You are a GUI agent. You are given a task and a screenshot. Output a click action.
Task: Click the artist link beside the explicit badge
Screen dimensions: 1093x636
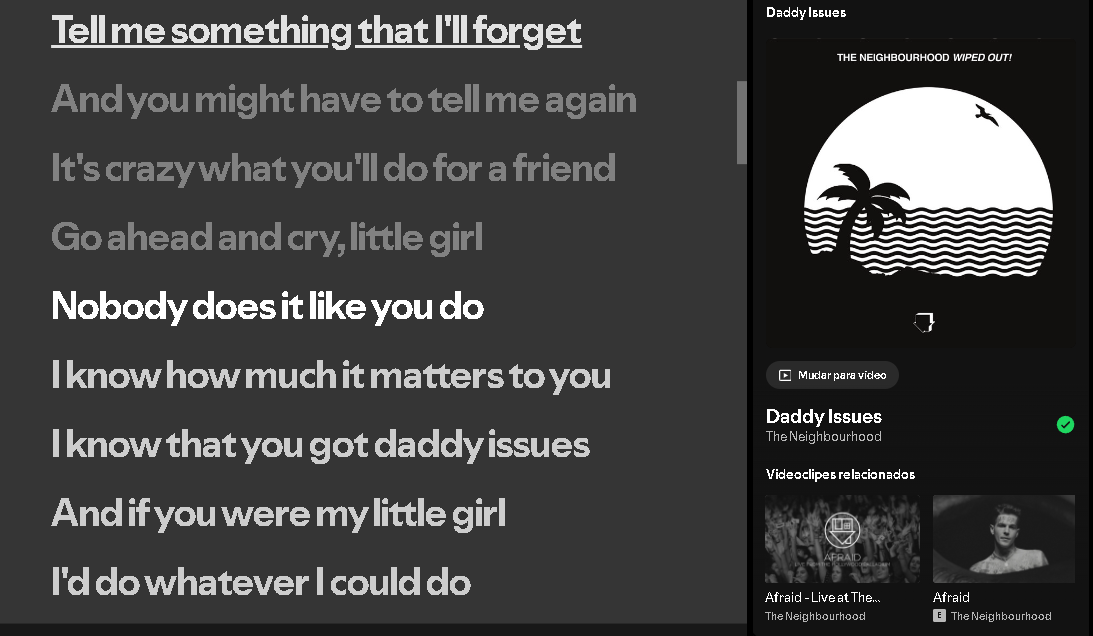coord(1001,616)
